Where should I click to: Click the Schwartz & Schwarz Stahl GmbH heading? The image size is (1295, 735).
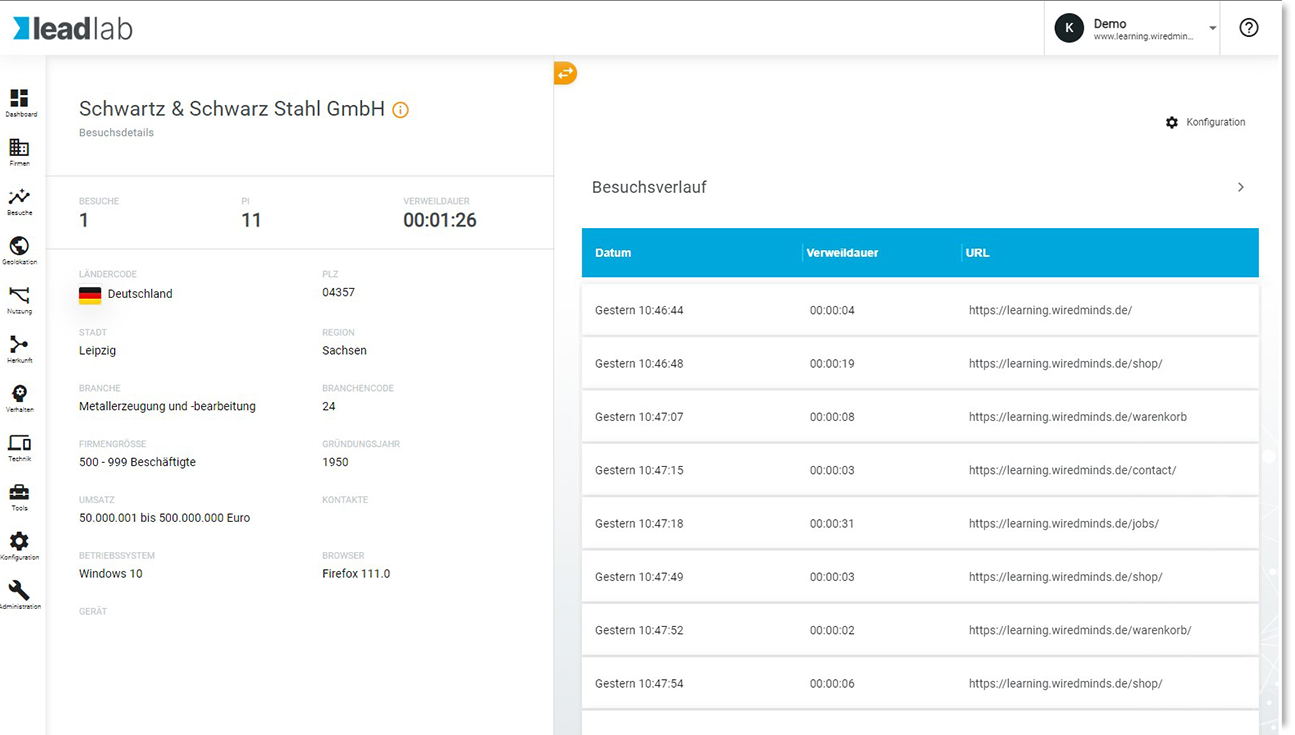[x=232, y=109]
